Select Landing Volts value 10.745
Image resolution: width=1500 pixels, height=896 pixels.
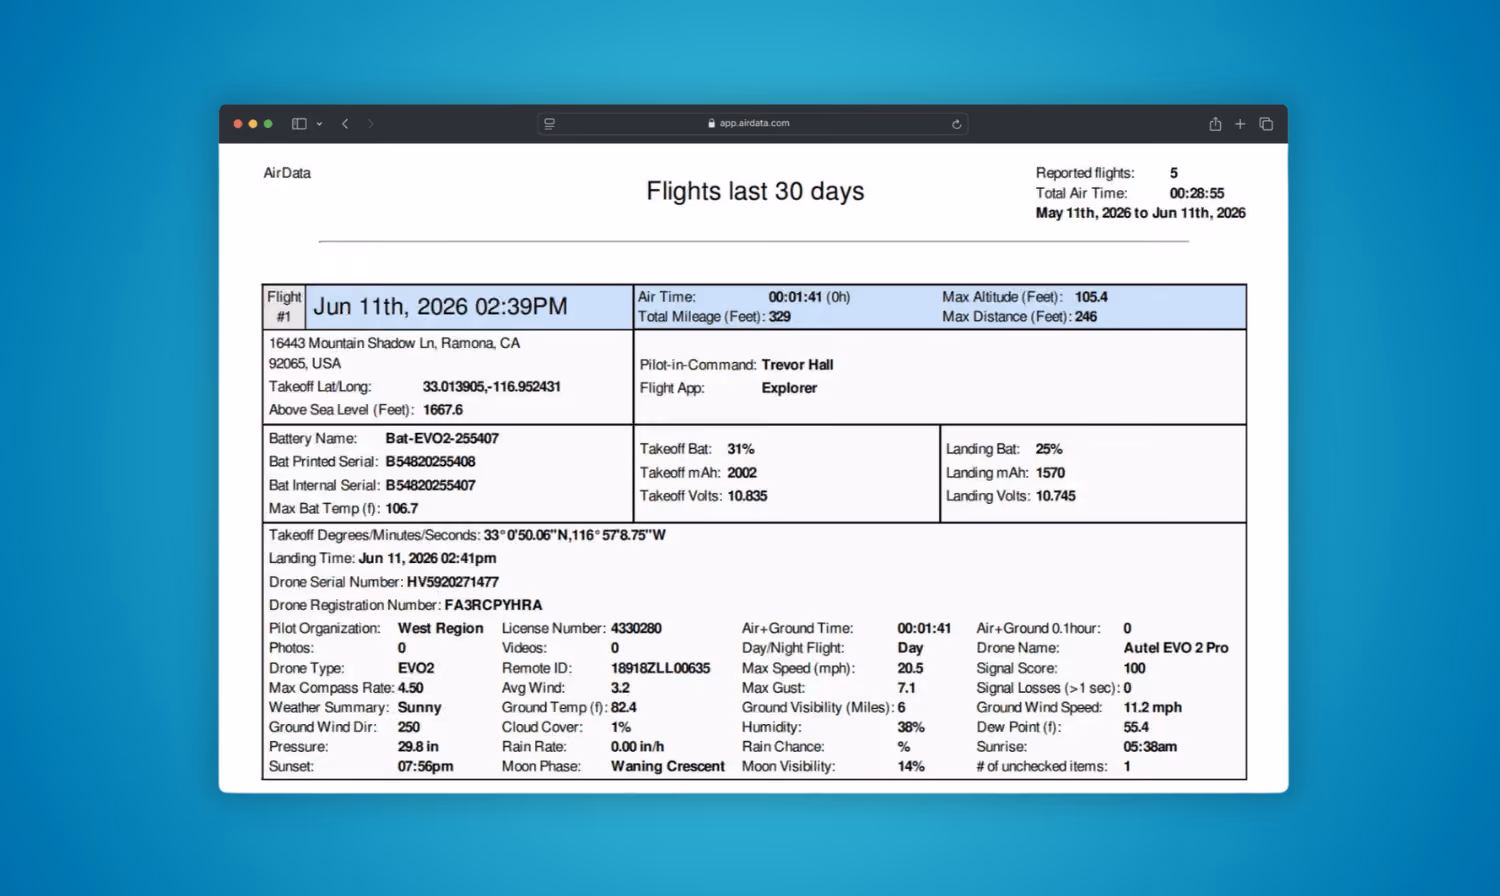tap(1056, 496)
